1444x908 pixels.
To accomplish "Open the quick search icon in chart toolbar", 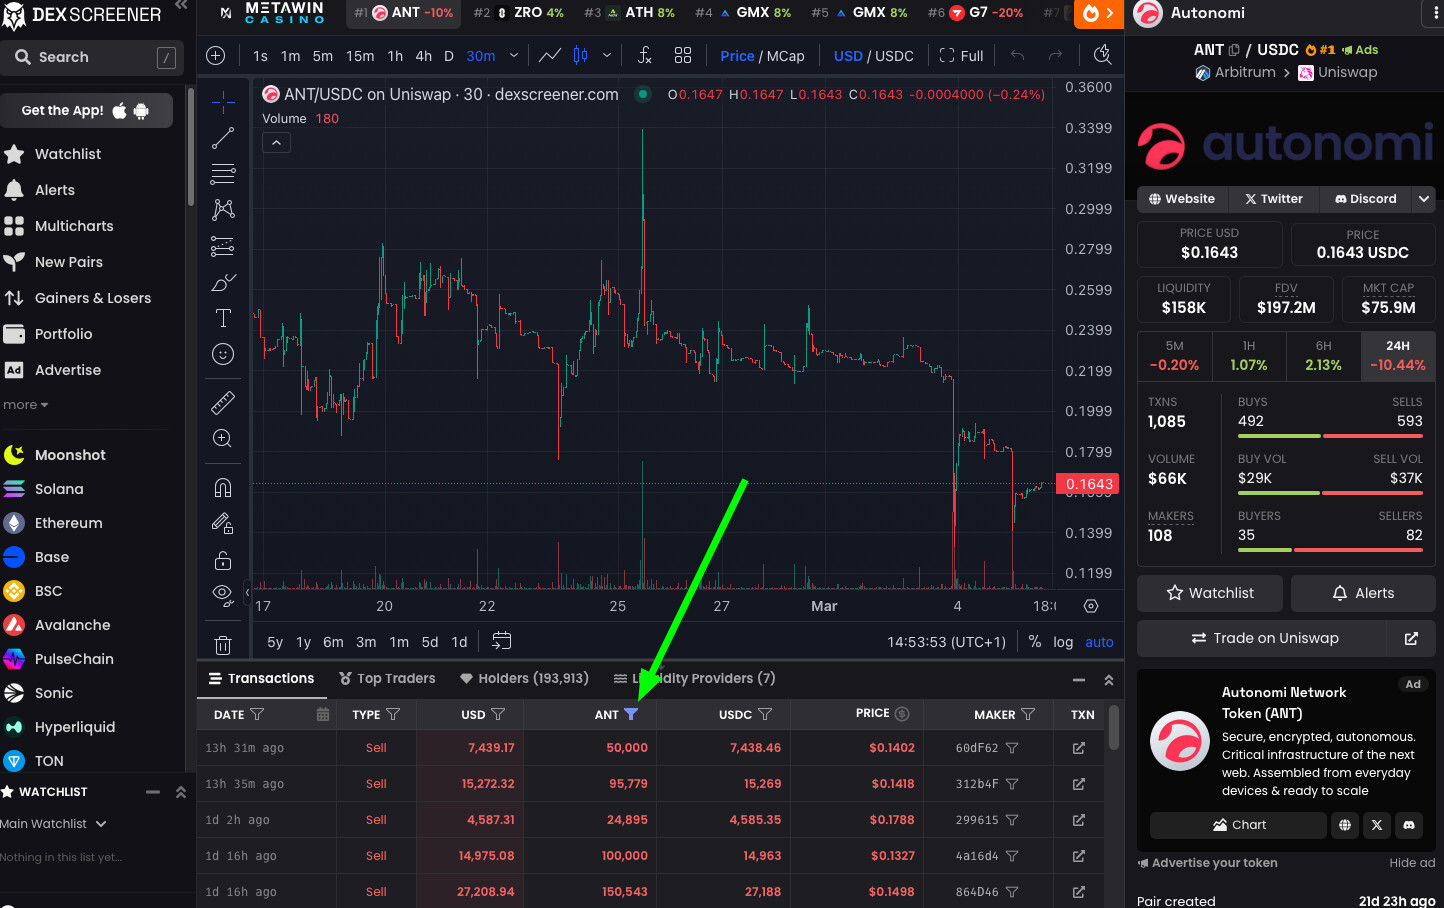I will [x=1102, y=55].
